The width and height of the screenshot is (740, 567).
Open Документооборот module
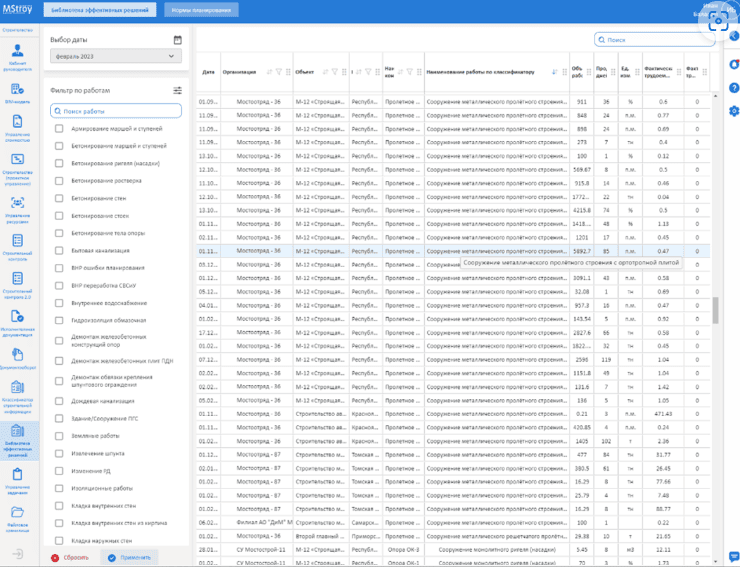pos(17,359)
